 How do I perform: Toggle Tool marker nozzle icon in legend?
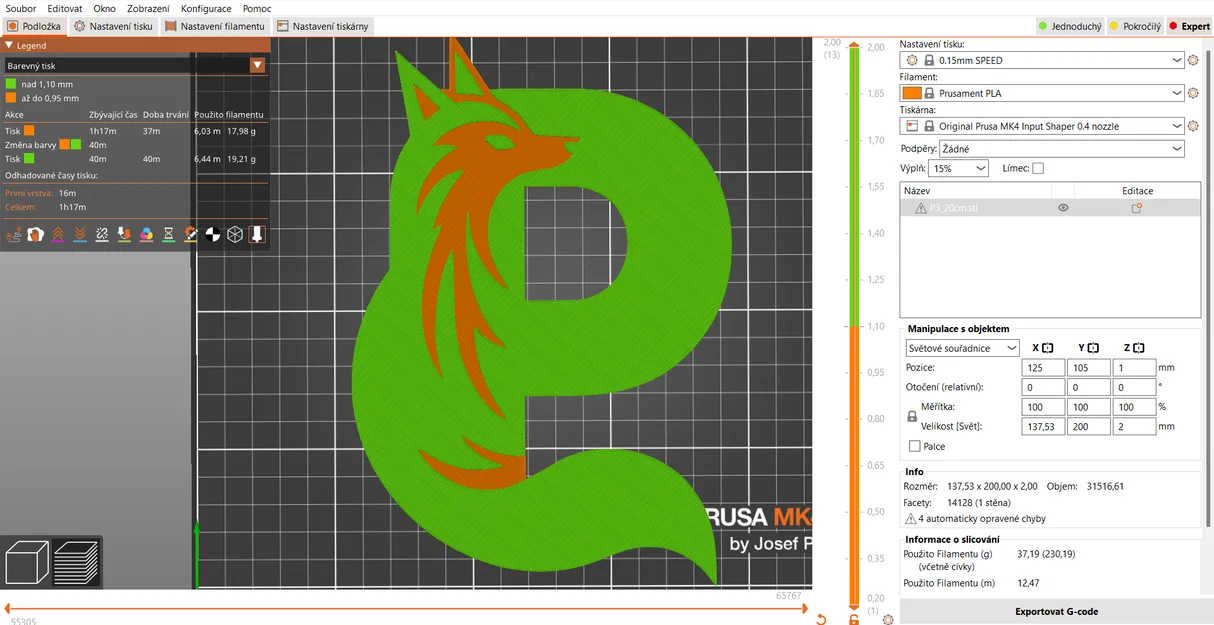tap(256, 234)
